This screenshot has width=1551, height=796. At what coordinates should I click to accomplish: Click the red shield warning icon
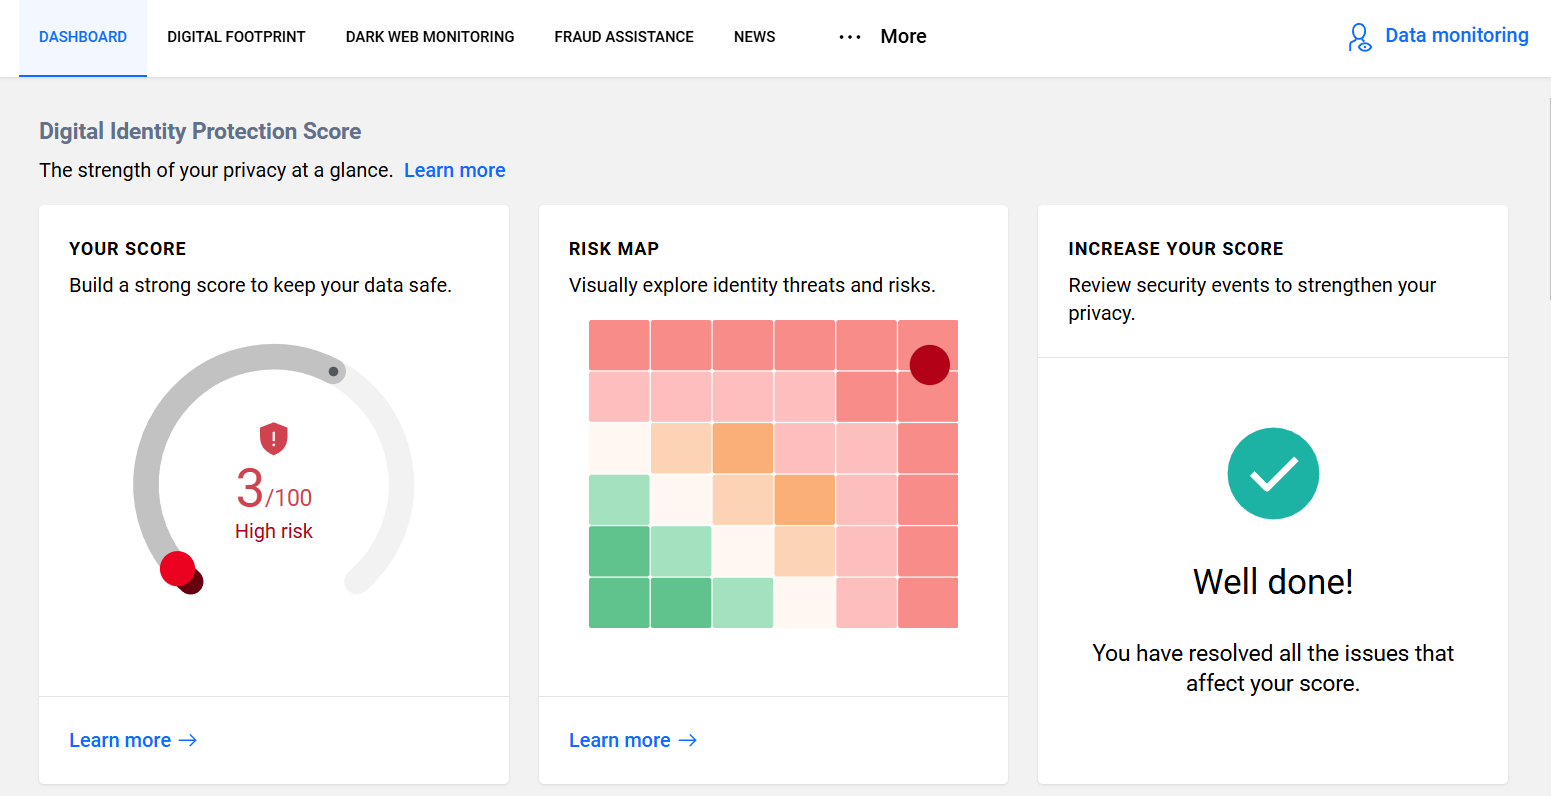[274, 438]
